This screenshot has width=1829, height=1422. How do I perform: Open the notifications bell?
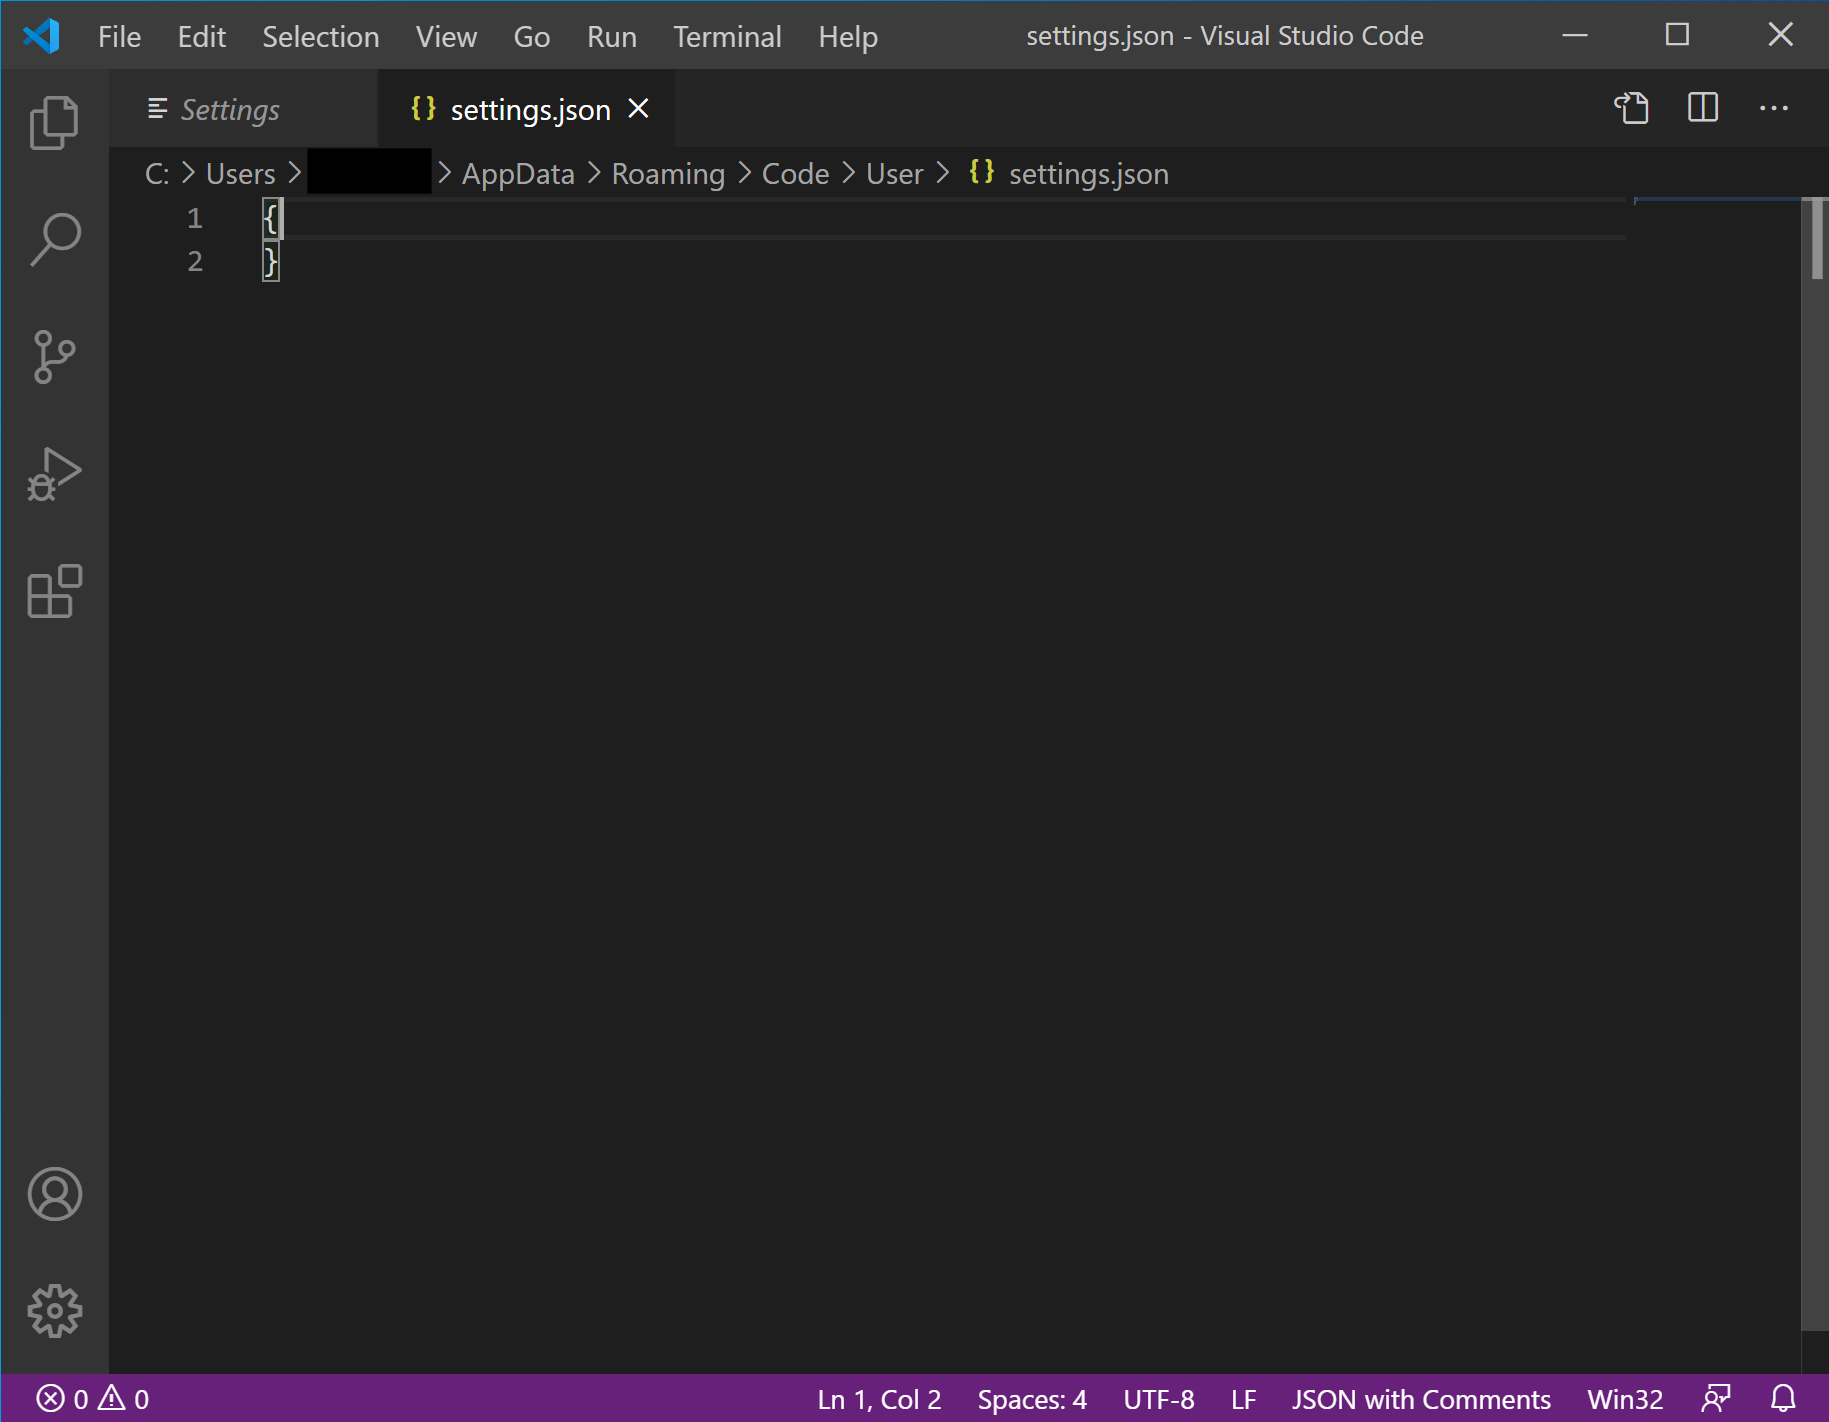click(1784, 1398)
